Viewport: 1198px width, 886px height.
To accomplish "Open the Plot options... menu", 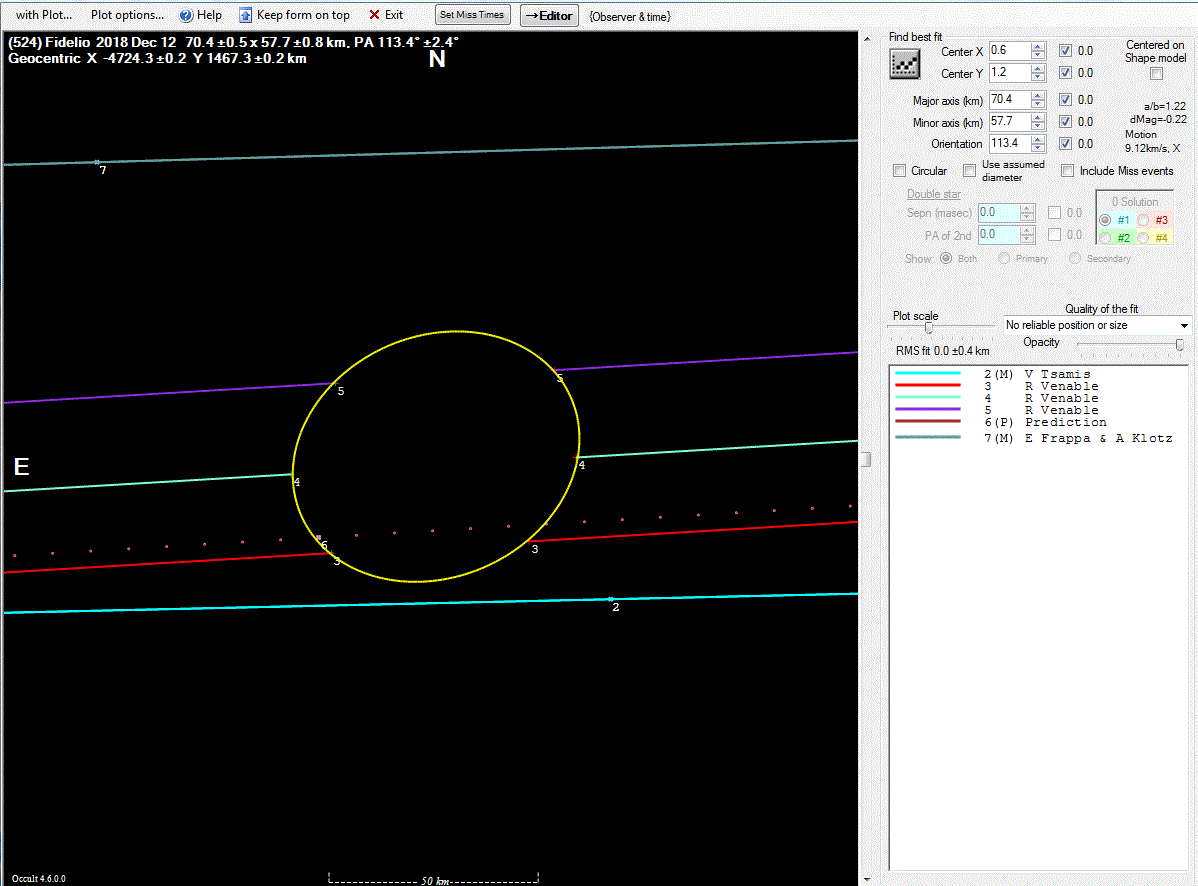I will click(127, 15).
